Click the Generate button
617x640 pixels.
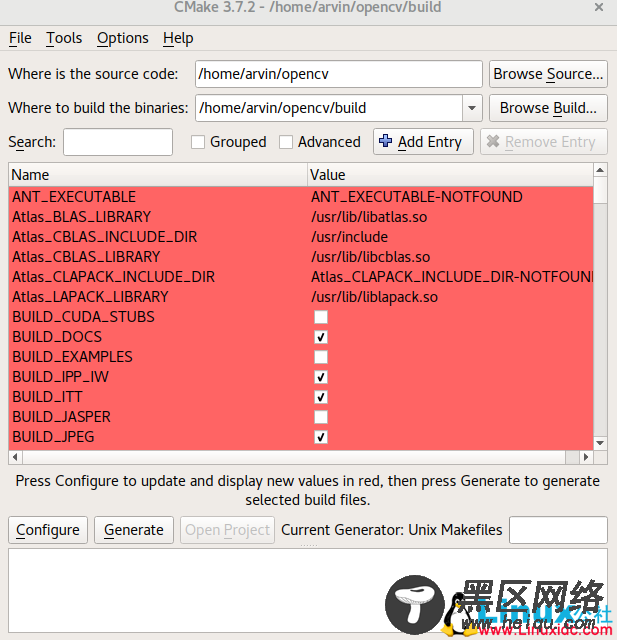[x=134, y=530]
